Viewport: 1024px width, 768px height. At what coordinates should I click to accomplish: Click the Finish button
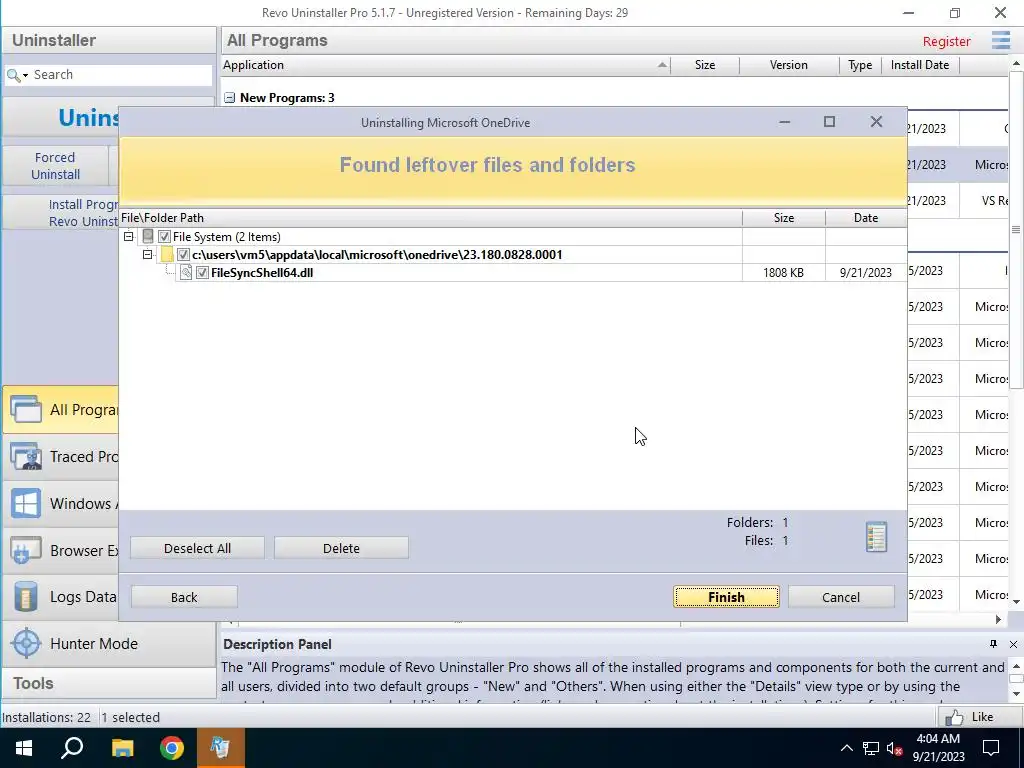tap(726, 597)
